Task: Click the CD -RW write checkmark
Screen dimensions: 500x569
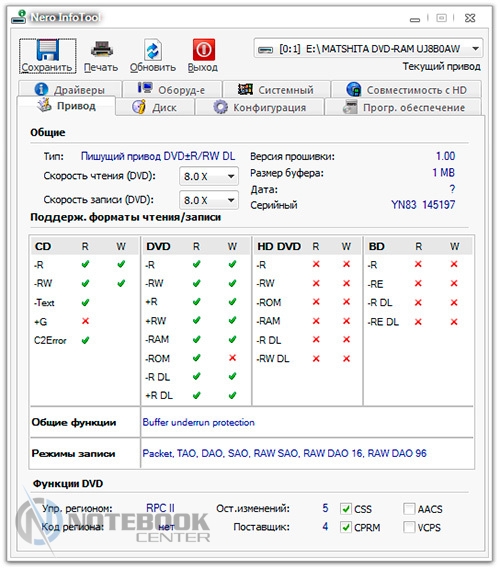Action: (121, 283)
